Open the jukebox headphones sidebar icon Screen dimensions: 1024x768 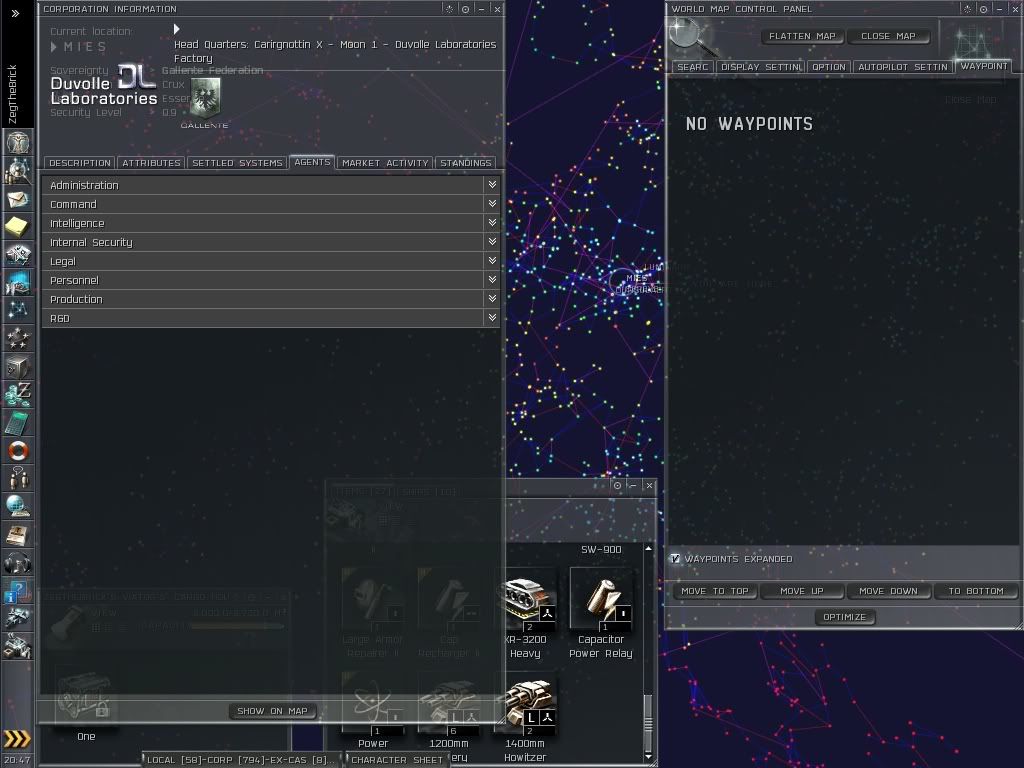(18, 563)
